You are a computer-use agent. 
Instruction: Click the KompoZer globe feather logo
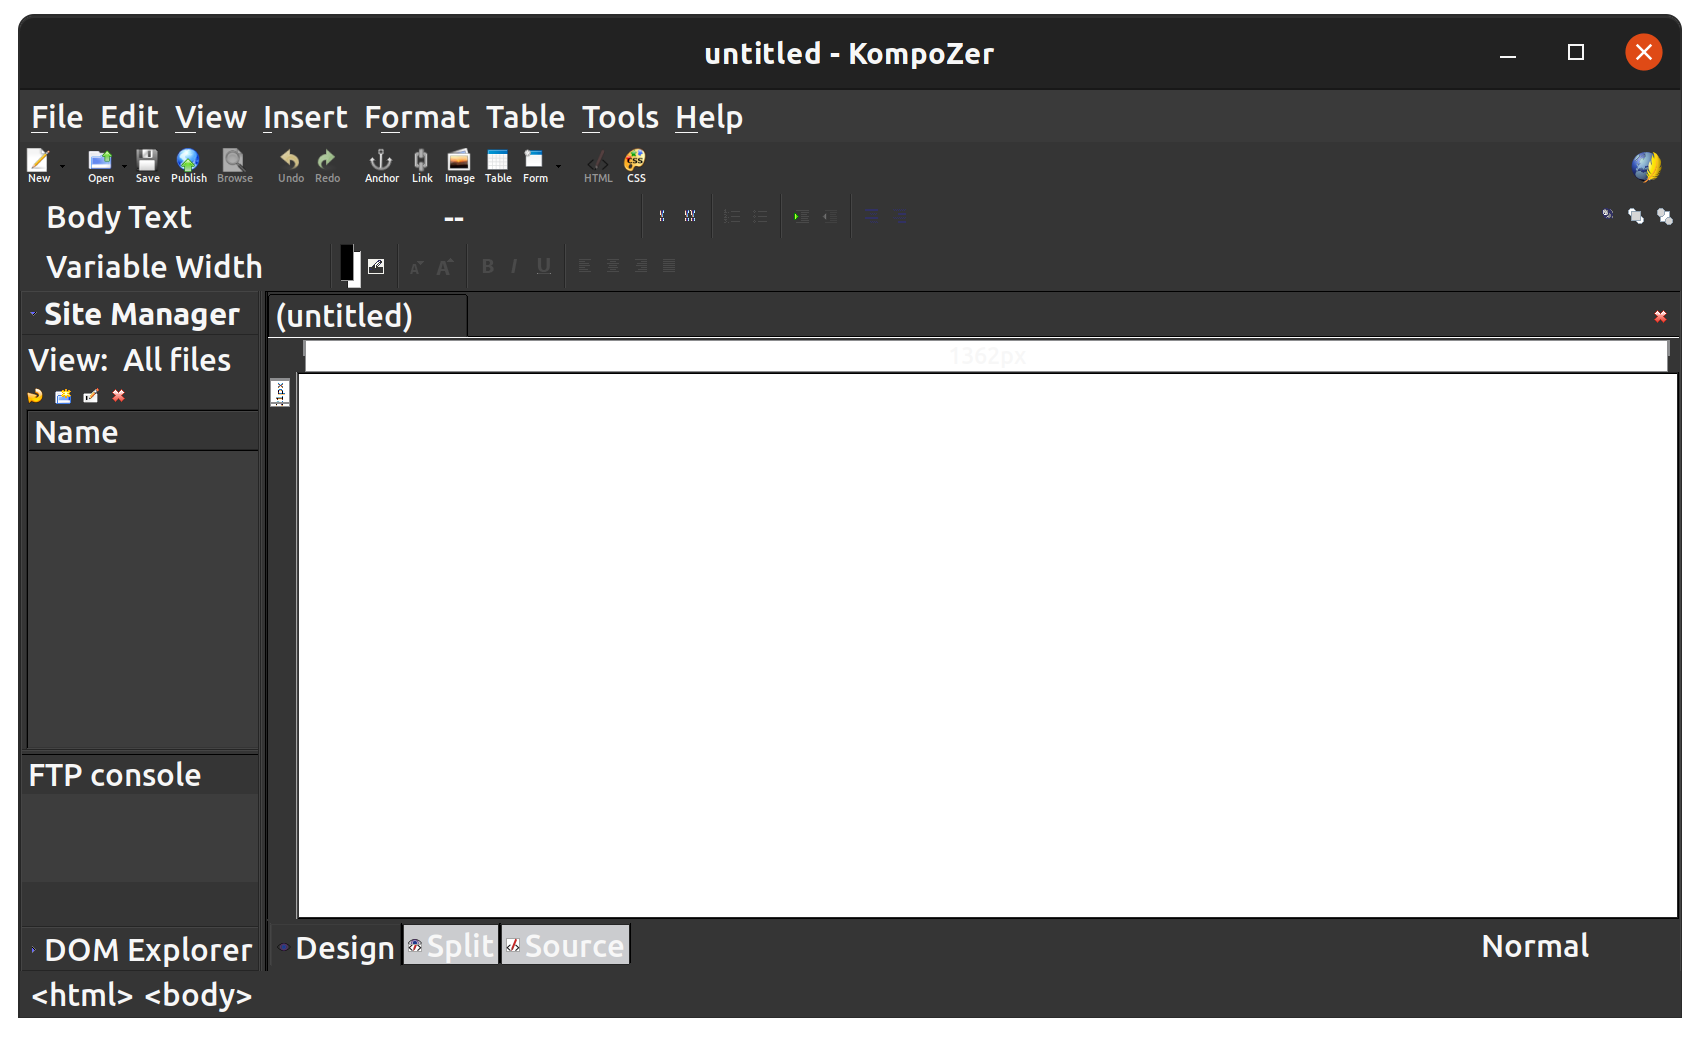(x=1646, y=166)
